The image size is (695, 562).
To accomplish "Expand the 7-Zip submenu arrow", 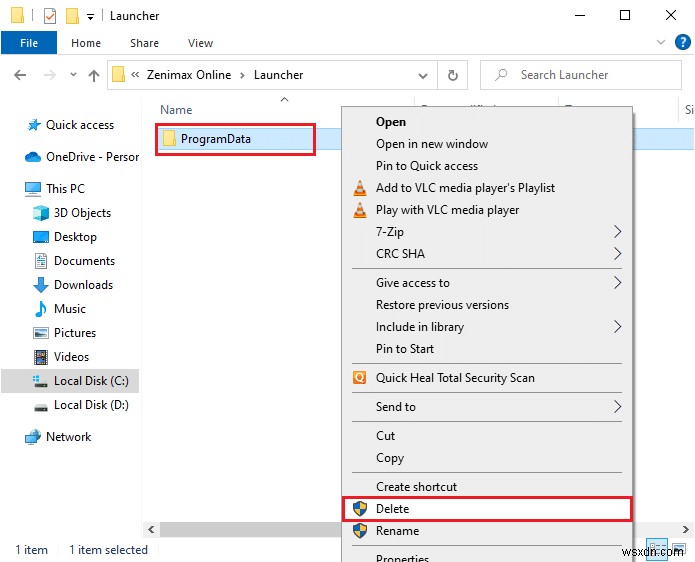I will click(x=617, y=232).
